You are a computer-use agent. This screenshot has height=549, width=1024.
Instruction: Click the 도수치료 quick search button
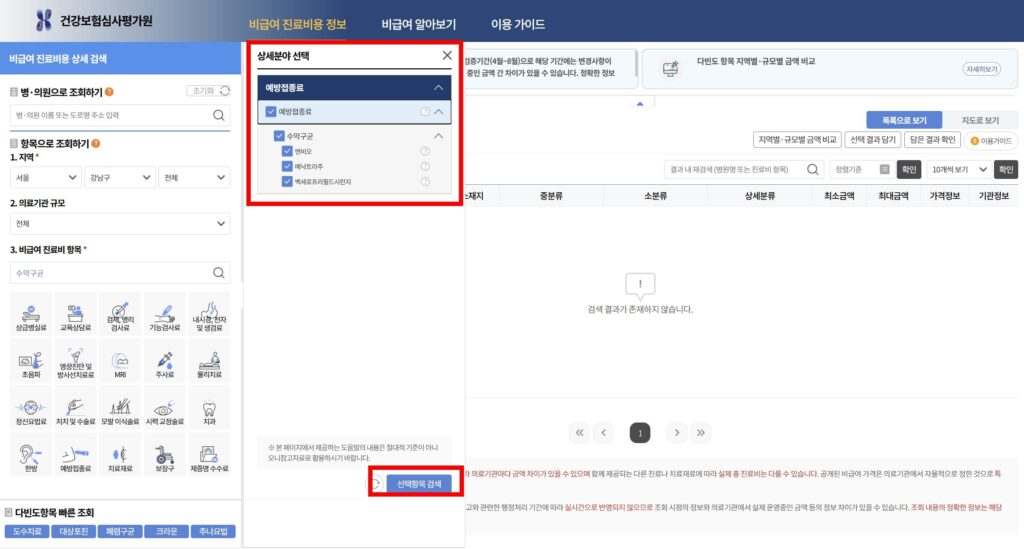coord(27,531)
